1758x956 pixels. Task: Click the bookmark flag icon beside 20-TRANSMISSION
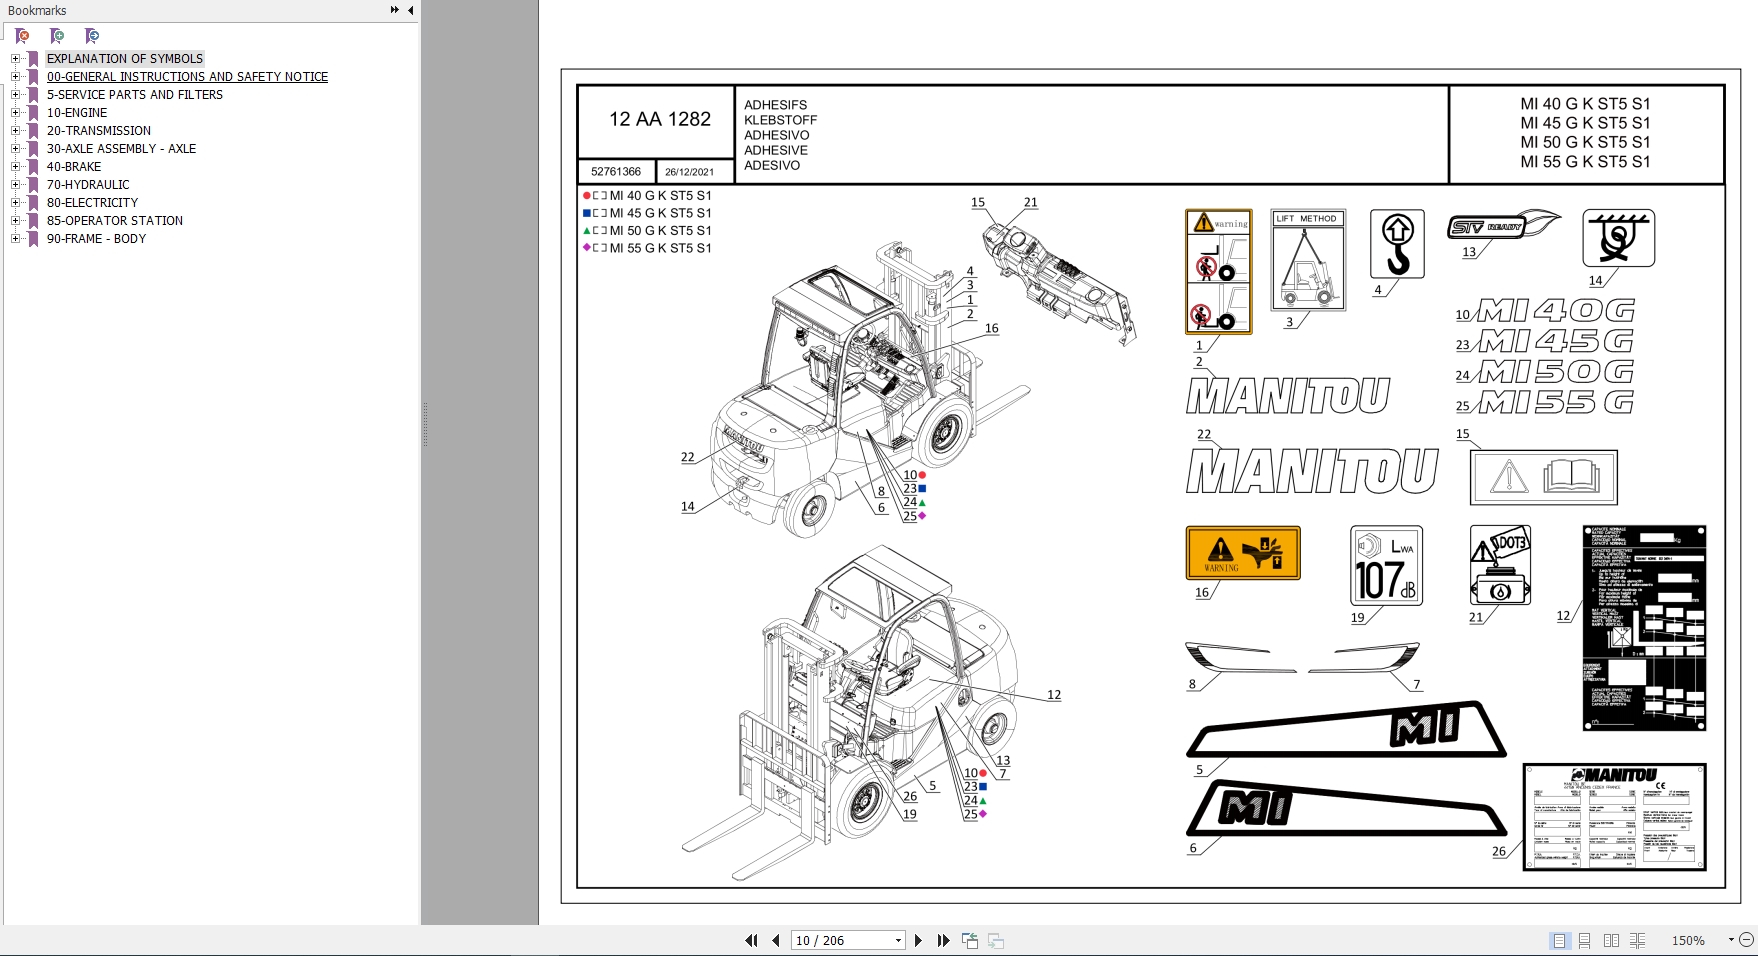coord(33,131)
